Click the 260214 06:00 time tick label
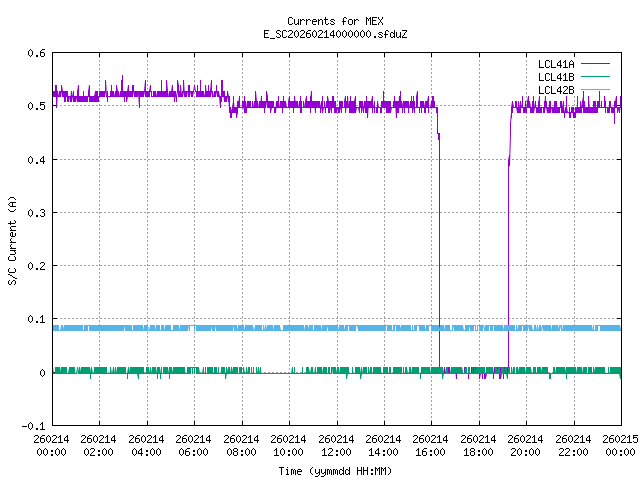Image resolution: width=640 pixels, height=480 pixels. pos(194,445)
